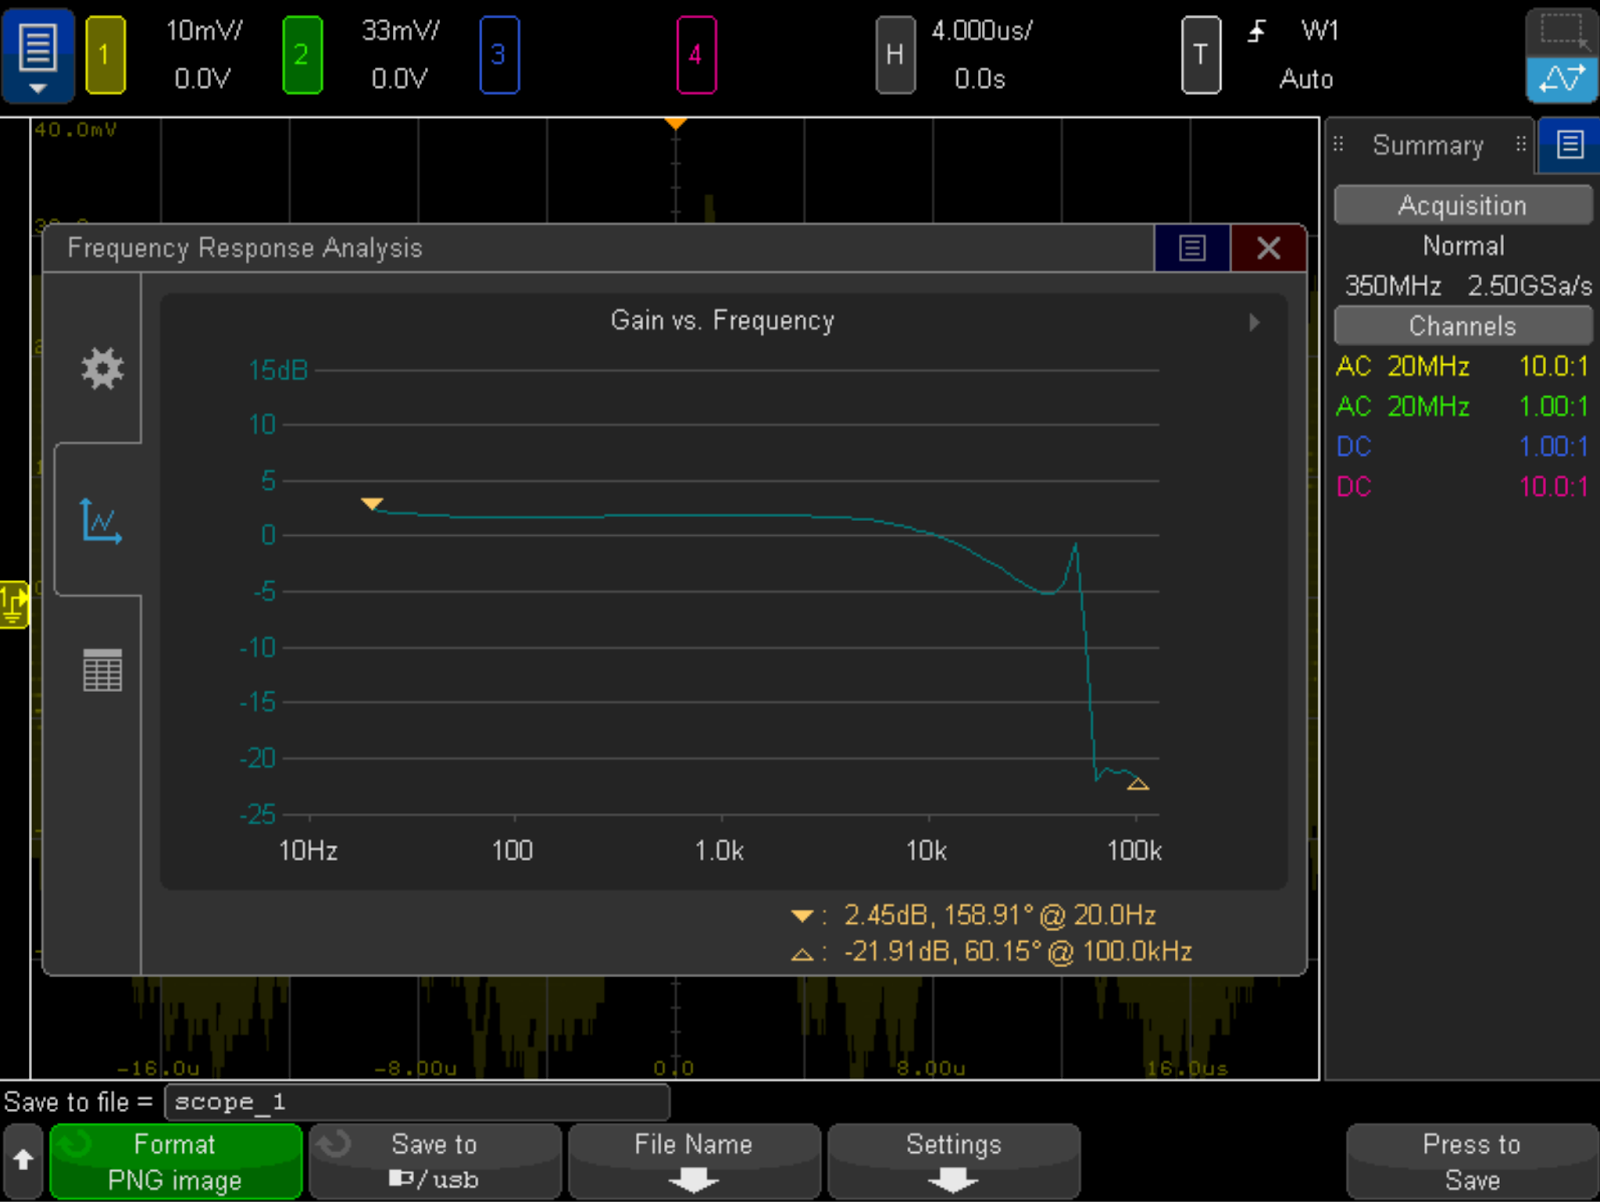The width and height of the screenshot is (1600, 1202).
Task: Select the 20 Hz gain marker on plot
Action: pos(372,504)
